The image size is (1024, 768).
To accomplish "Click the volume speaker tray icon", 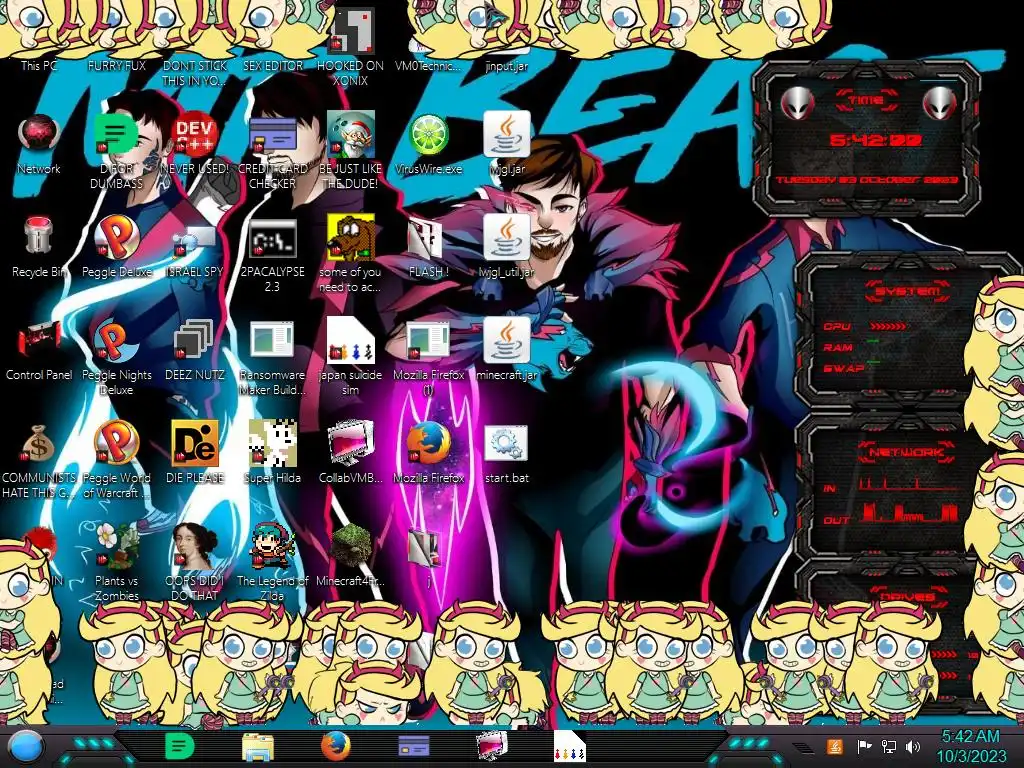I will tap(913, 746).
